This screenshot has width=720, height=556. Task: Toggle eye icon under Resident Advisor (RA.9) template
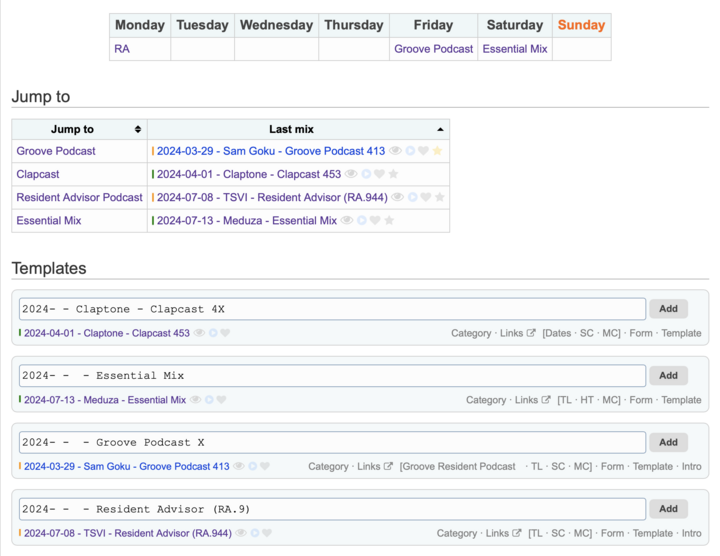[x=241, y=533]
